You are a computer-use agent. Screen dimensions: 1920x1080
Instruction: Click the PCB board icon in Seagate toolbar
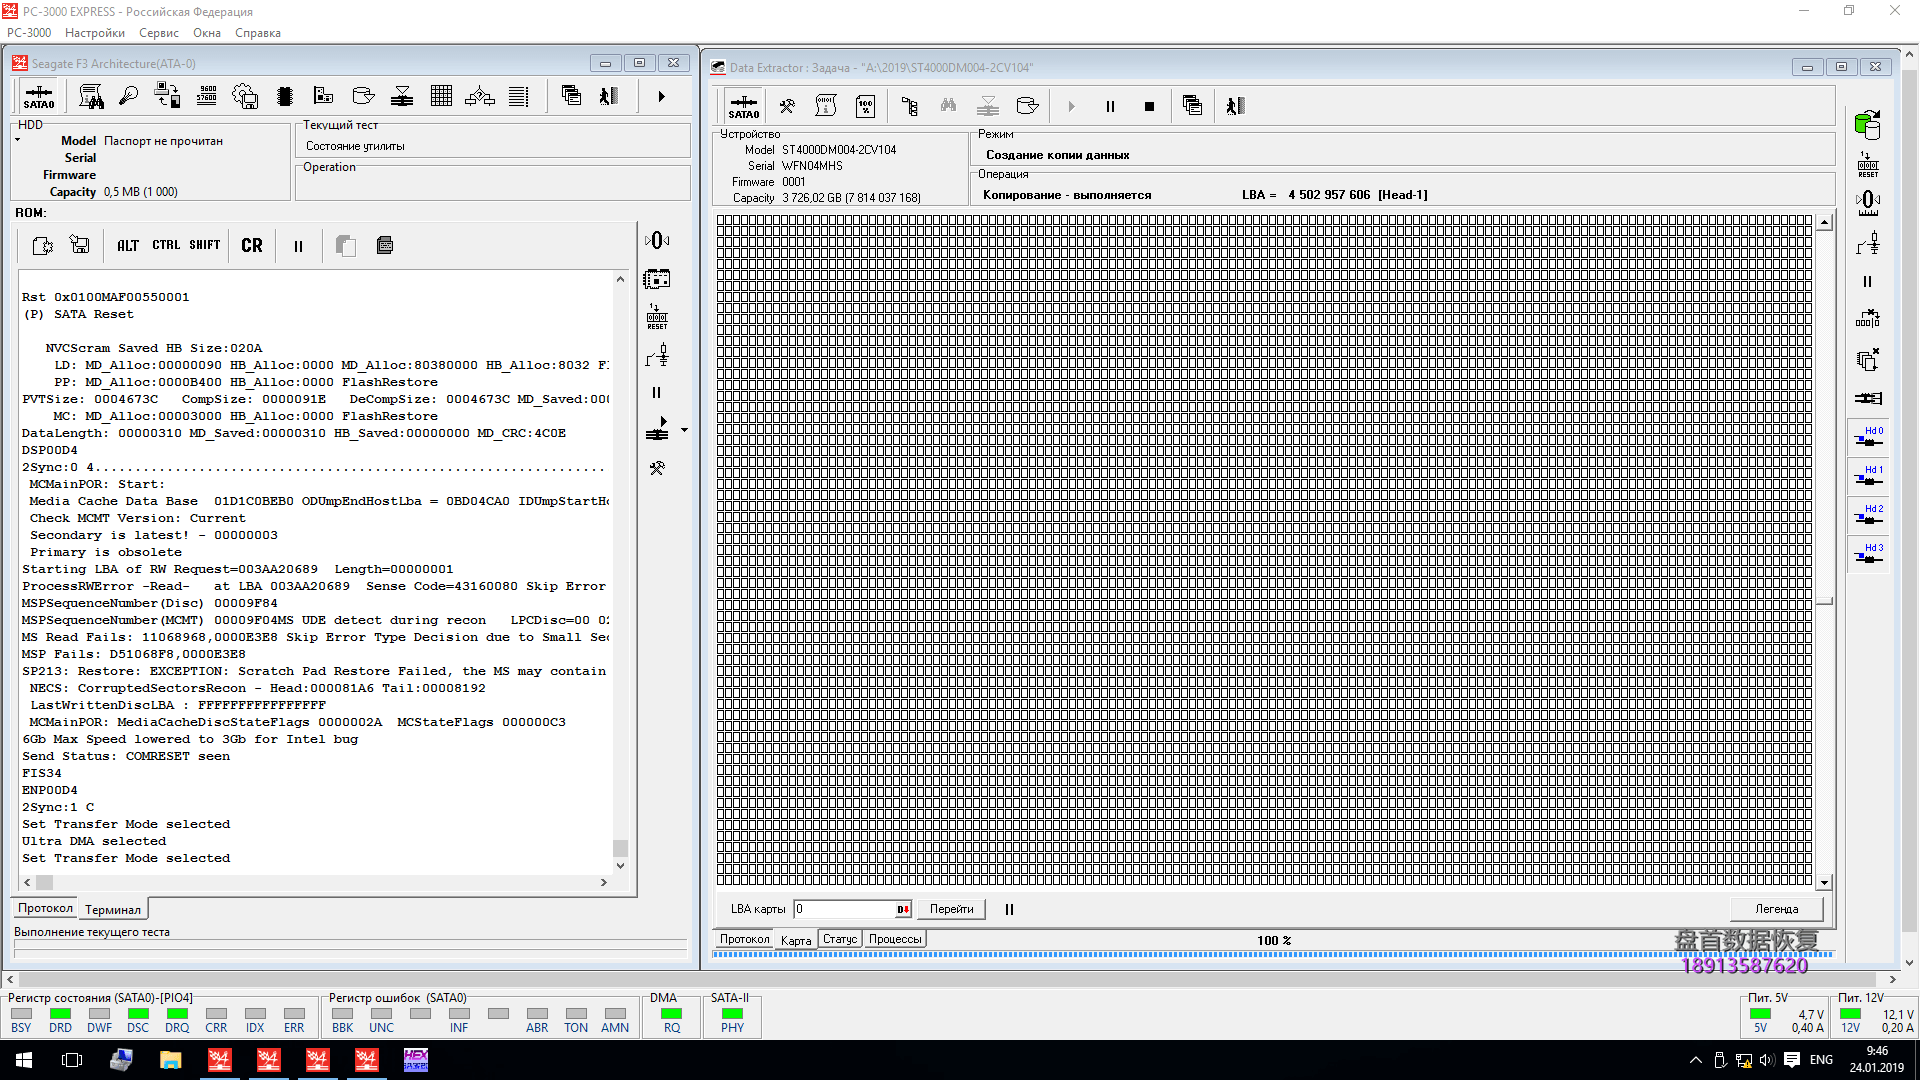click(x=323, y=96)
